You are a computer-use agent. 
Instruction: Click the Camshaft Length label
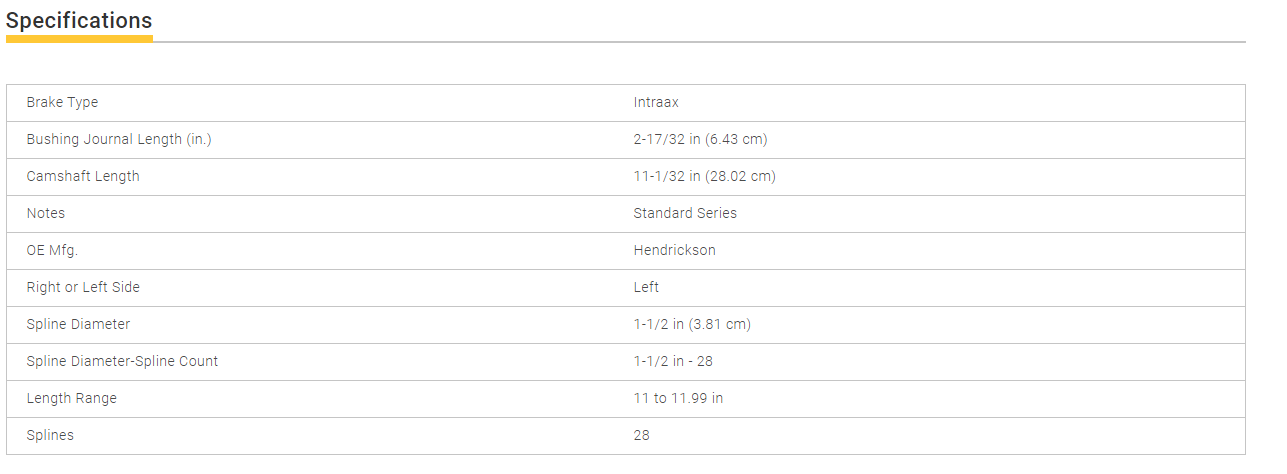point(83,176)
